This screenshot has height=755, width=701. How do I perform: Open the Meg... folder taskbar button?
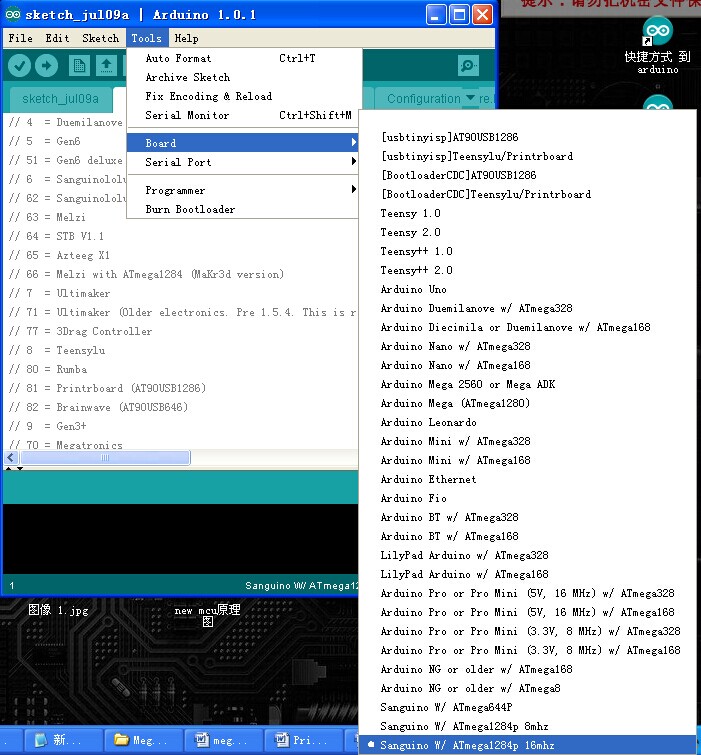coord(143,740)
